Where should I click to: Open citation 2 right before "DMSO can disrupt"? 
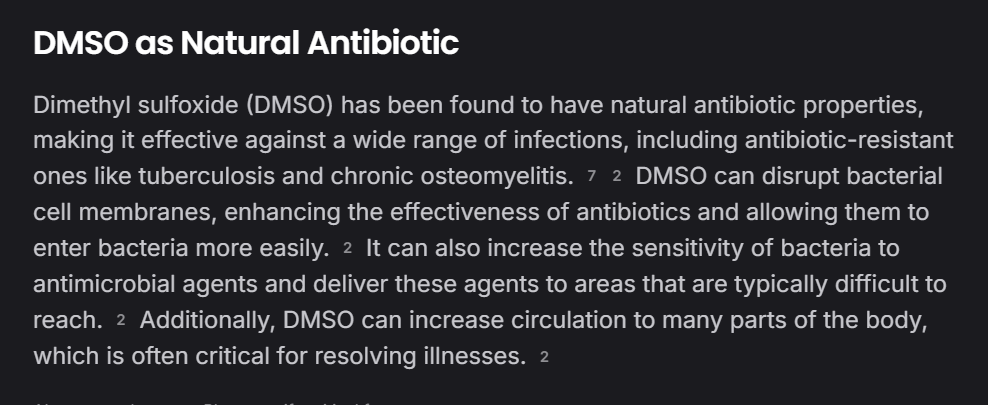click(617, 177)
